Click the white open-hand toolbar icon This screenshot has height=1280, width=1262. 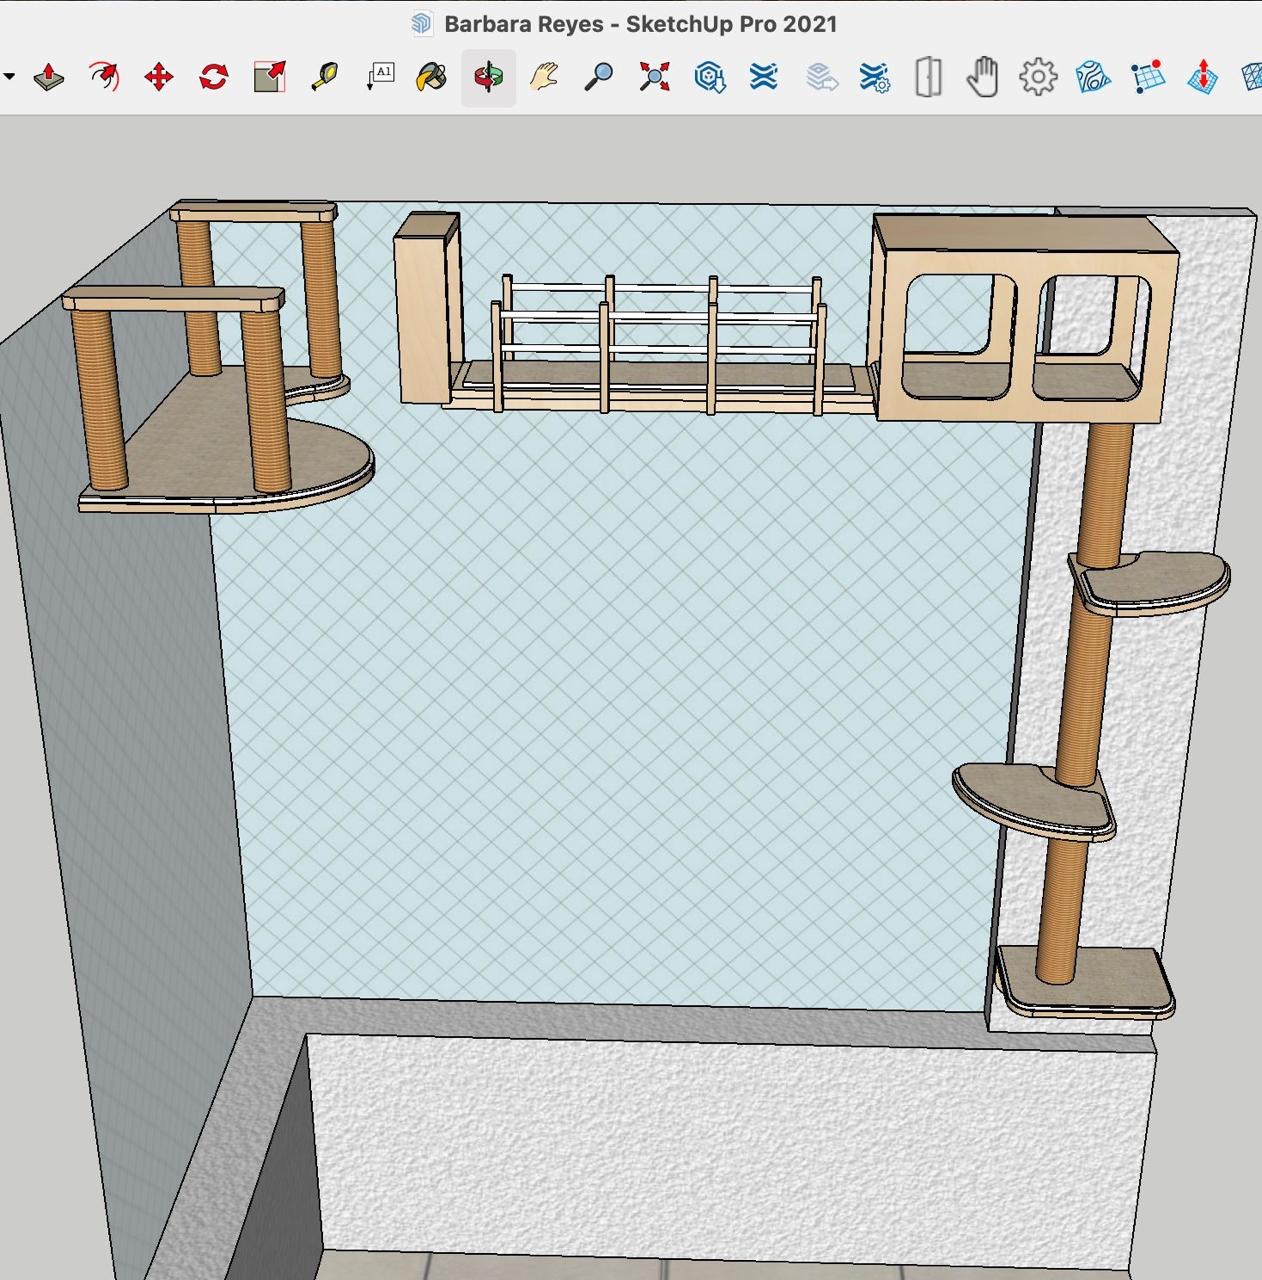tap(983, 77)
